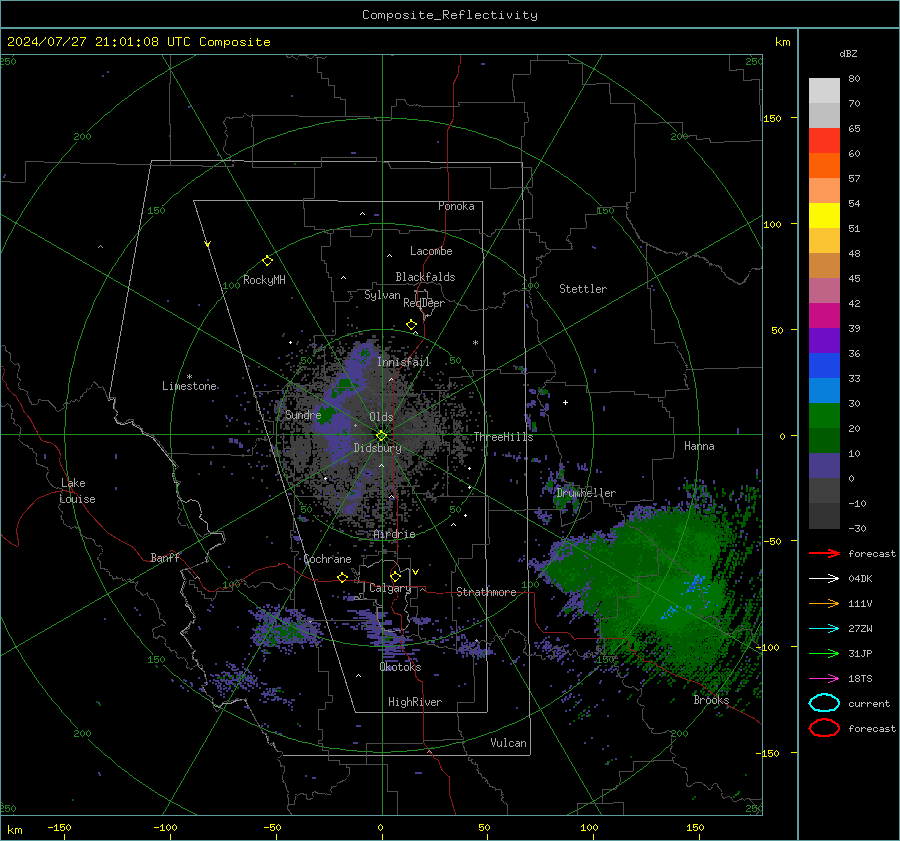Click the yellow radar-center diamond near Didsbury

[381, 436]
